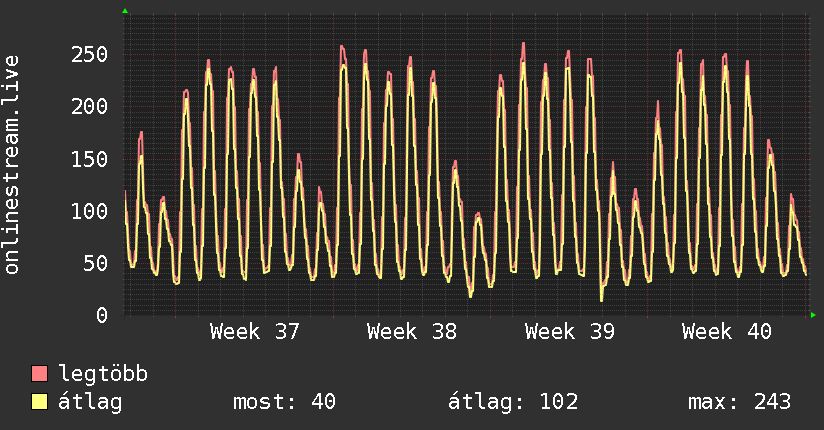The image size is (824, 430).
Task: Click the 0 y-axis tick label
Action: click(x=102, y=315)
